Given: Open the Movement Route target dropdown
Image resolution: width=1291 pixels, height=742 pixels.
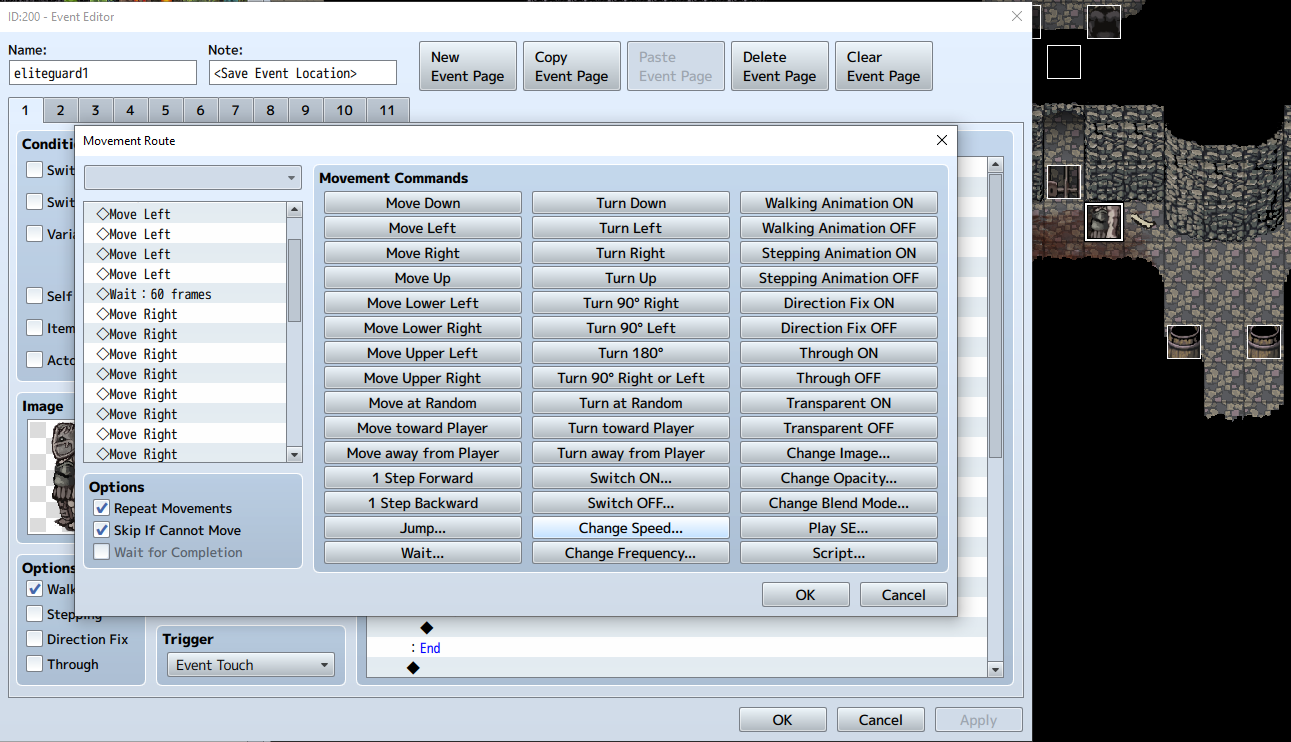Looking at the screenshot, I should pyautogui.click(x=192, y=178).
